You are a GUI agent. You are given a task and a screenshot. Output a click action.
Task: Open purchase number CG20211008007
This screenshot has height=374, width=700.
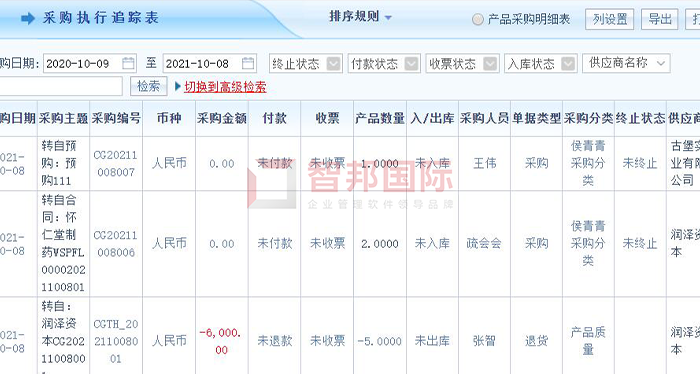coord(116,163)
